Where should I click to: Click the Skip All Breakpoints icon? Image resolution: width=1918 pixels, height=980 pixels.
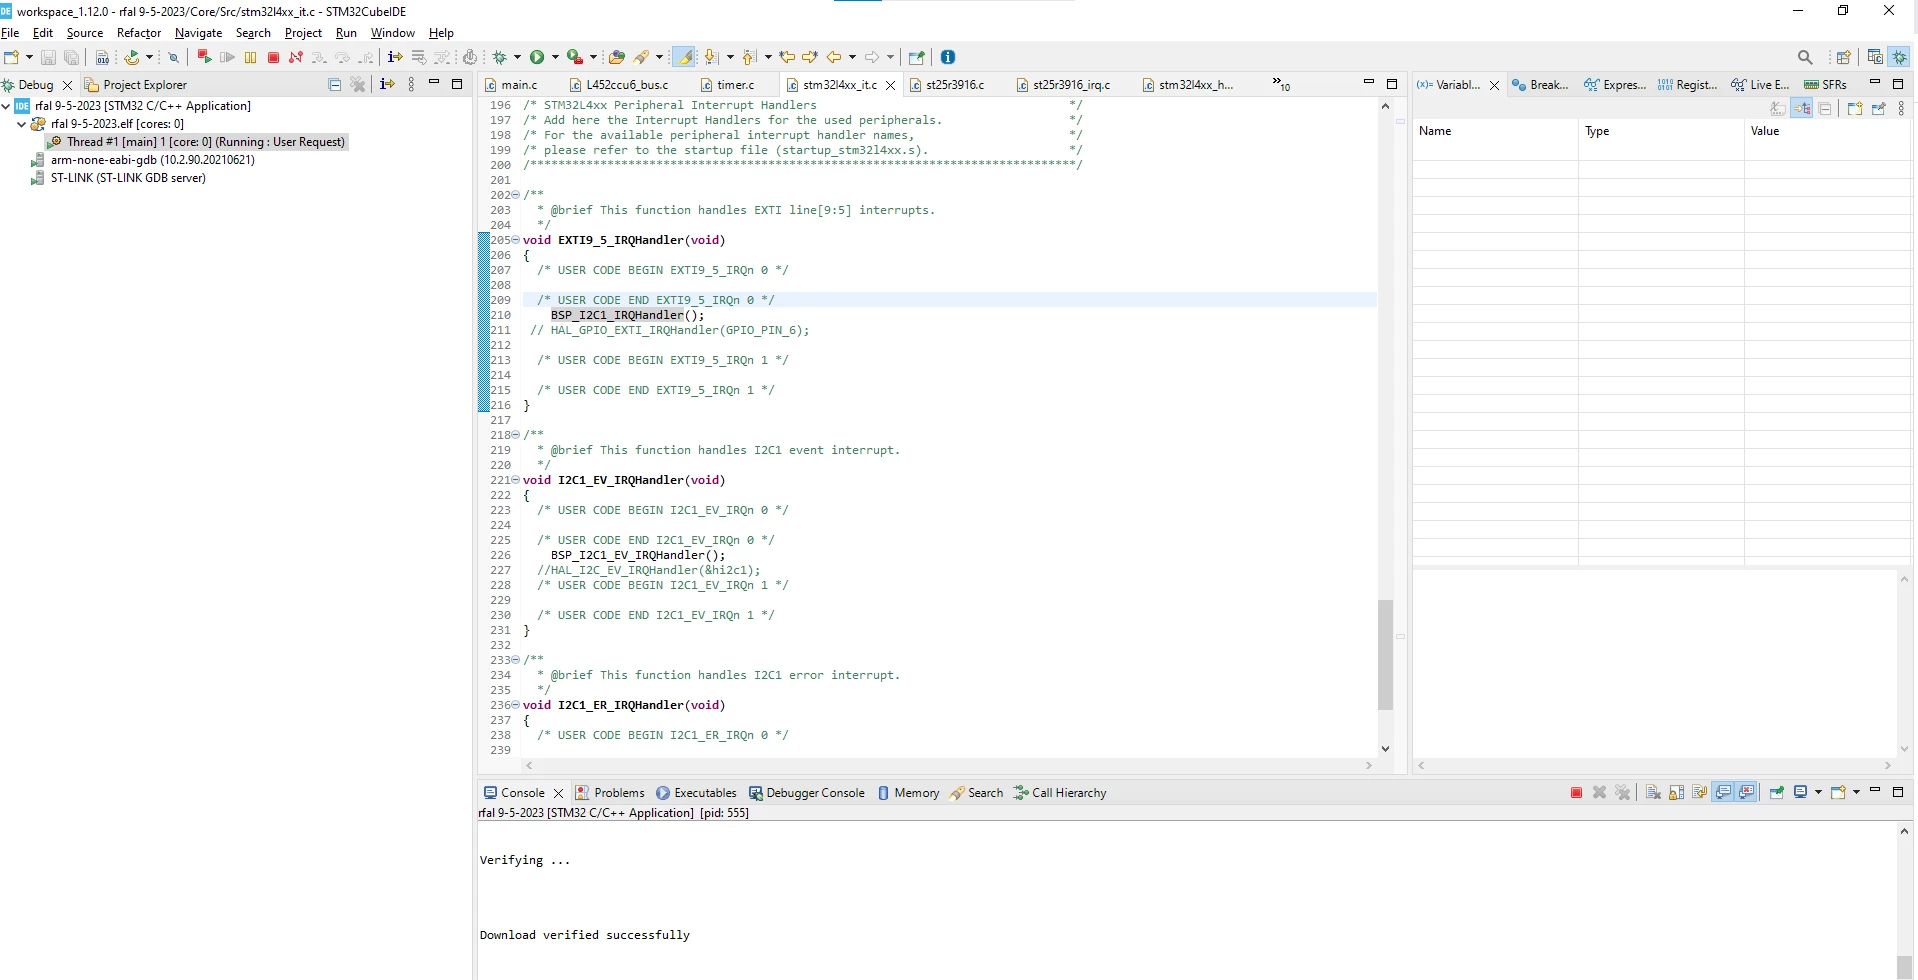tap(173, 57)
